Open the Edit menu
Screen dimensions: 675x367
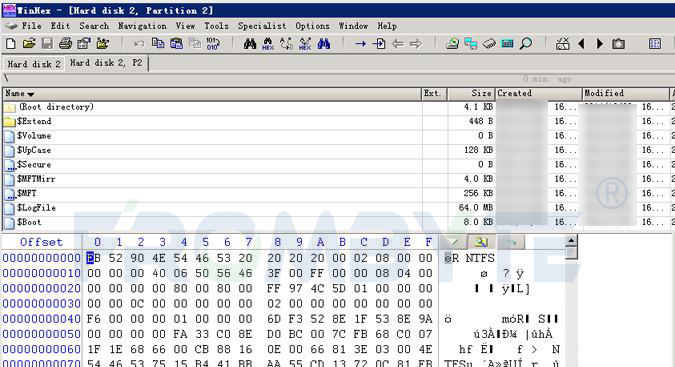coord(60,26)
